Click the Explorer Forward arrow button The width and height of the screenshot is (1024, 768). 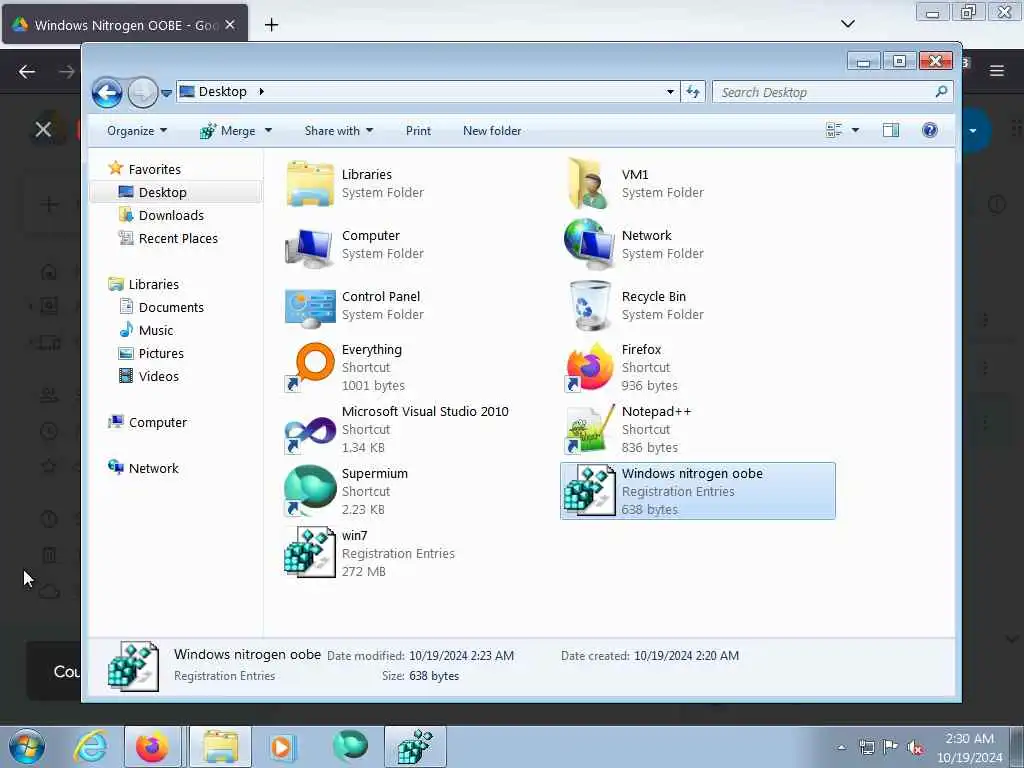tap(142, 92)
